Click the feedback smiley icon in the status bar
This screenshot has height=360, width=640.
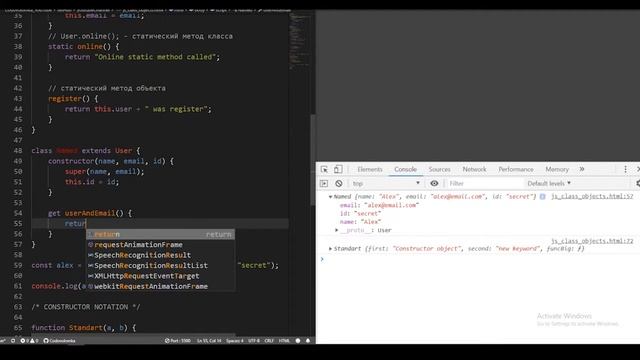[x=298, y=341]
